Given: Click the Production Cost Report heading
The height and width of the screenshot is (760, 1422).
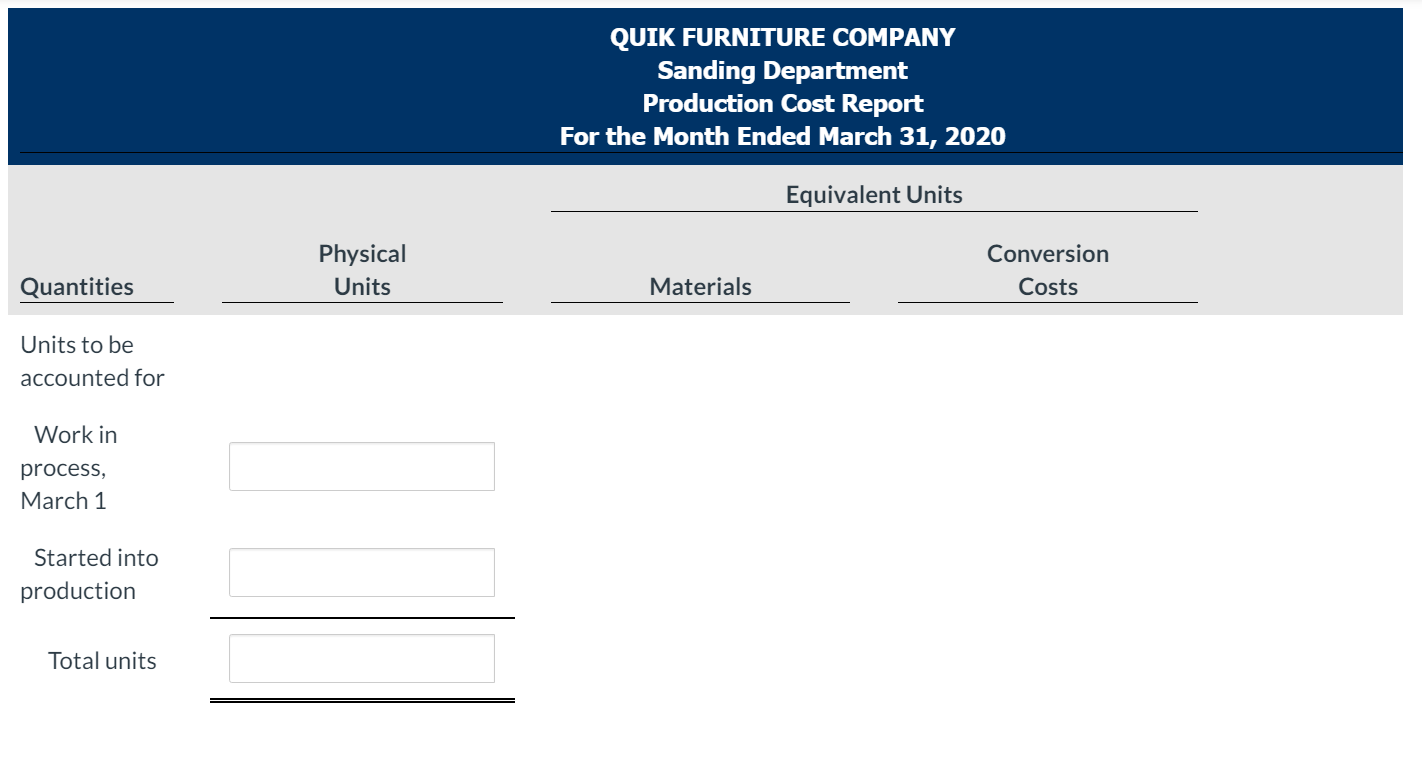Looking at the screenshot, I should [781, 103].
